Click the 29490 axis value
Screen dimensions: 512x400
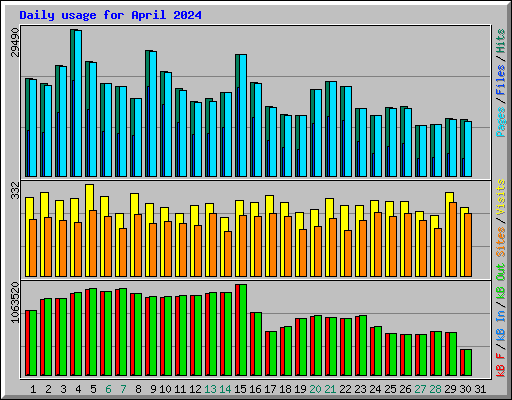(15, 42)
